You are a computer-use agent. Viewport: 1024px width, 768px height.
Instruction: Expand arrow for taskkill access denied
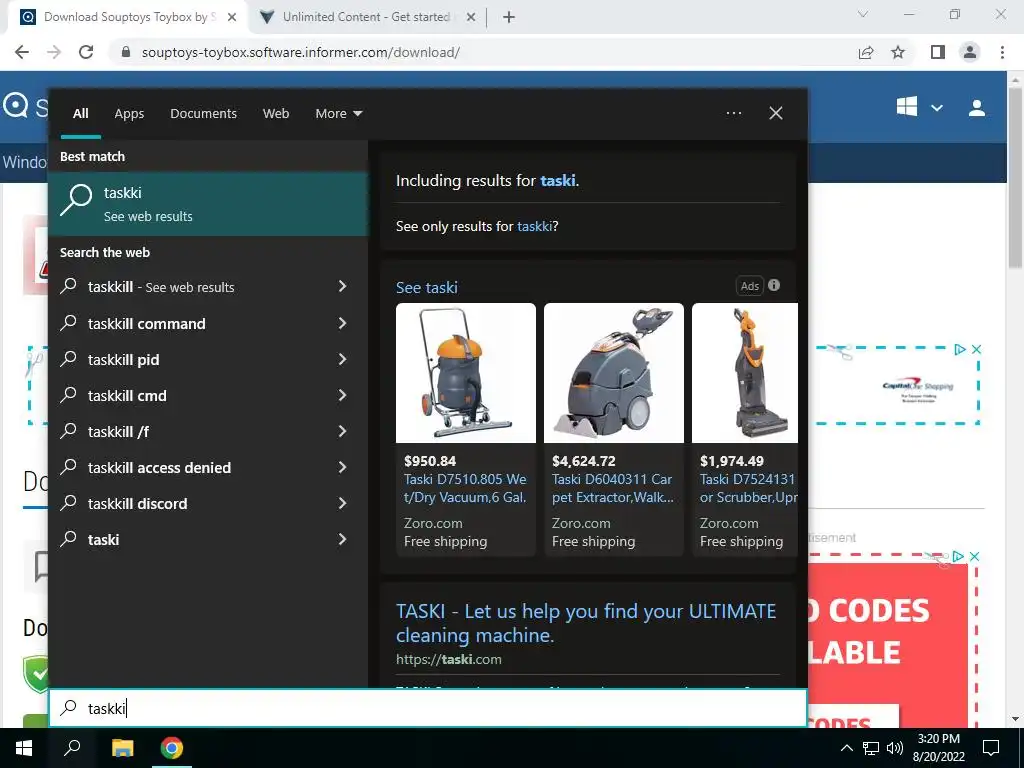pos(342,467)
